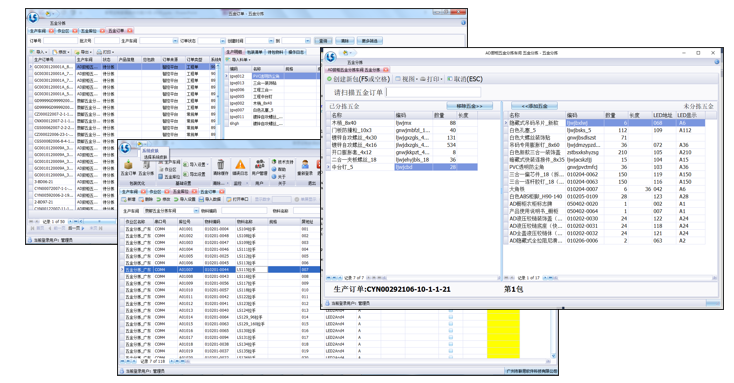Click the LS application logo in sorting window

331,57
